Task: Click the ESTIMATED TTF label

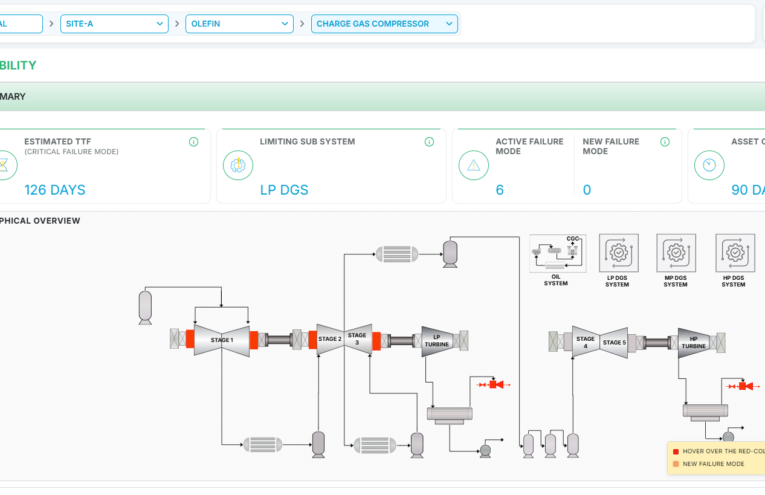Action: pyautogui.click(x=58, y=142)
